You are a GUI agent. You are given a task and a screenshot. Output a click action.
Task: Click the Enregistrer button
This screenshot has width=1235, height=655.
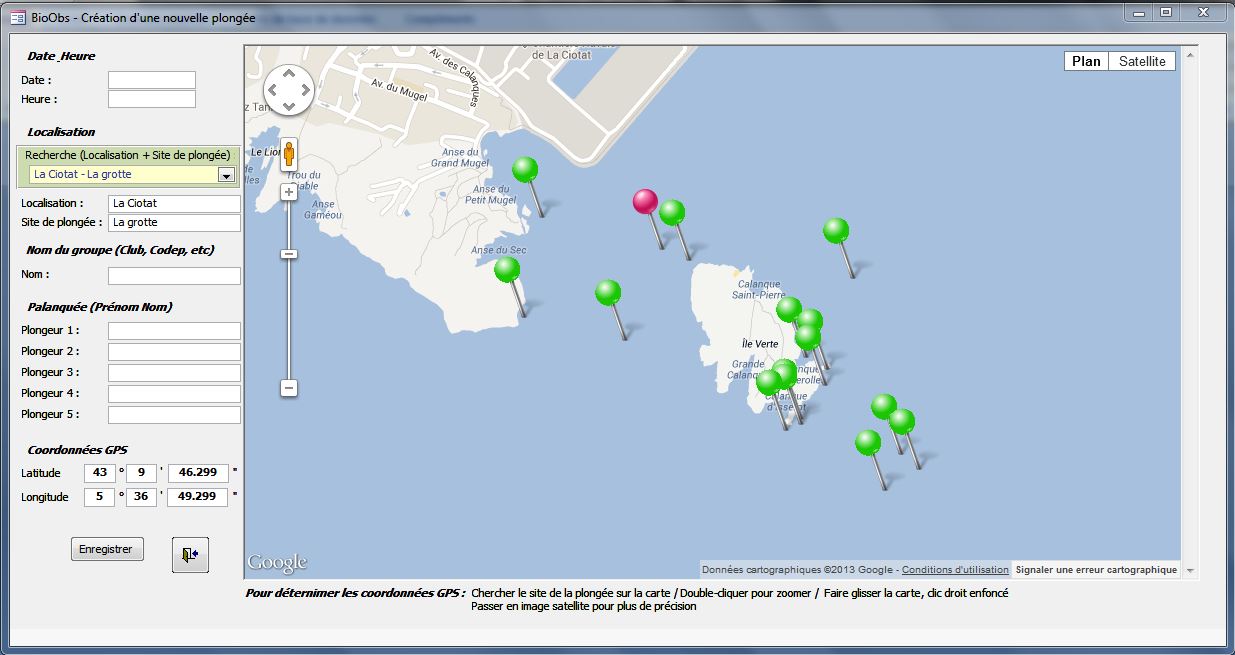(107, 549)
